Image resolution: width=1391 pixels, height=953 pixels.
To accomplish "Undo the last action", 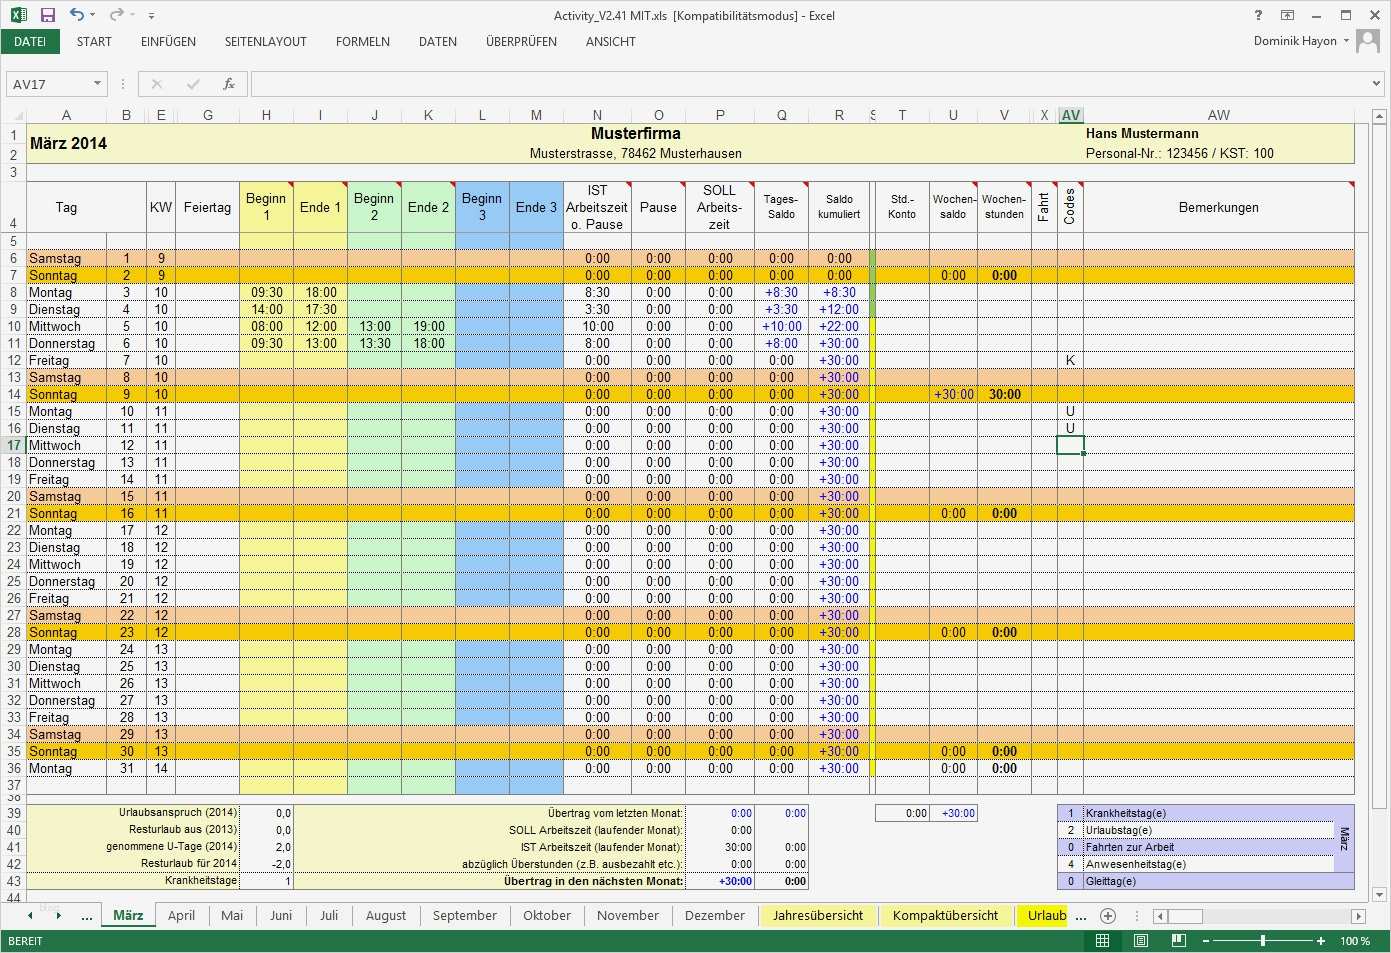I will 79,14.
